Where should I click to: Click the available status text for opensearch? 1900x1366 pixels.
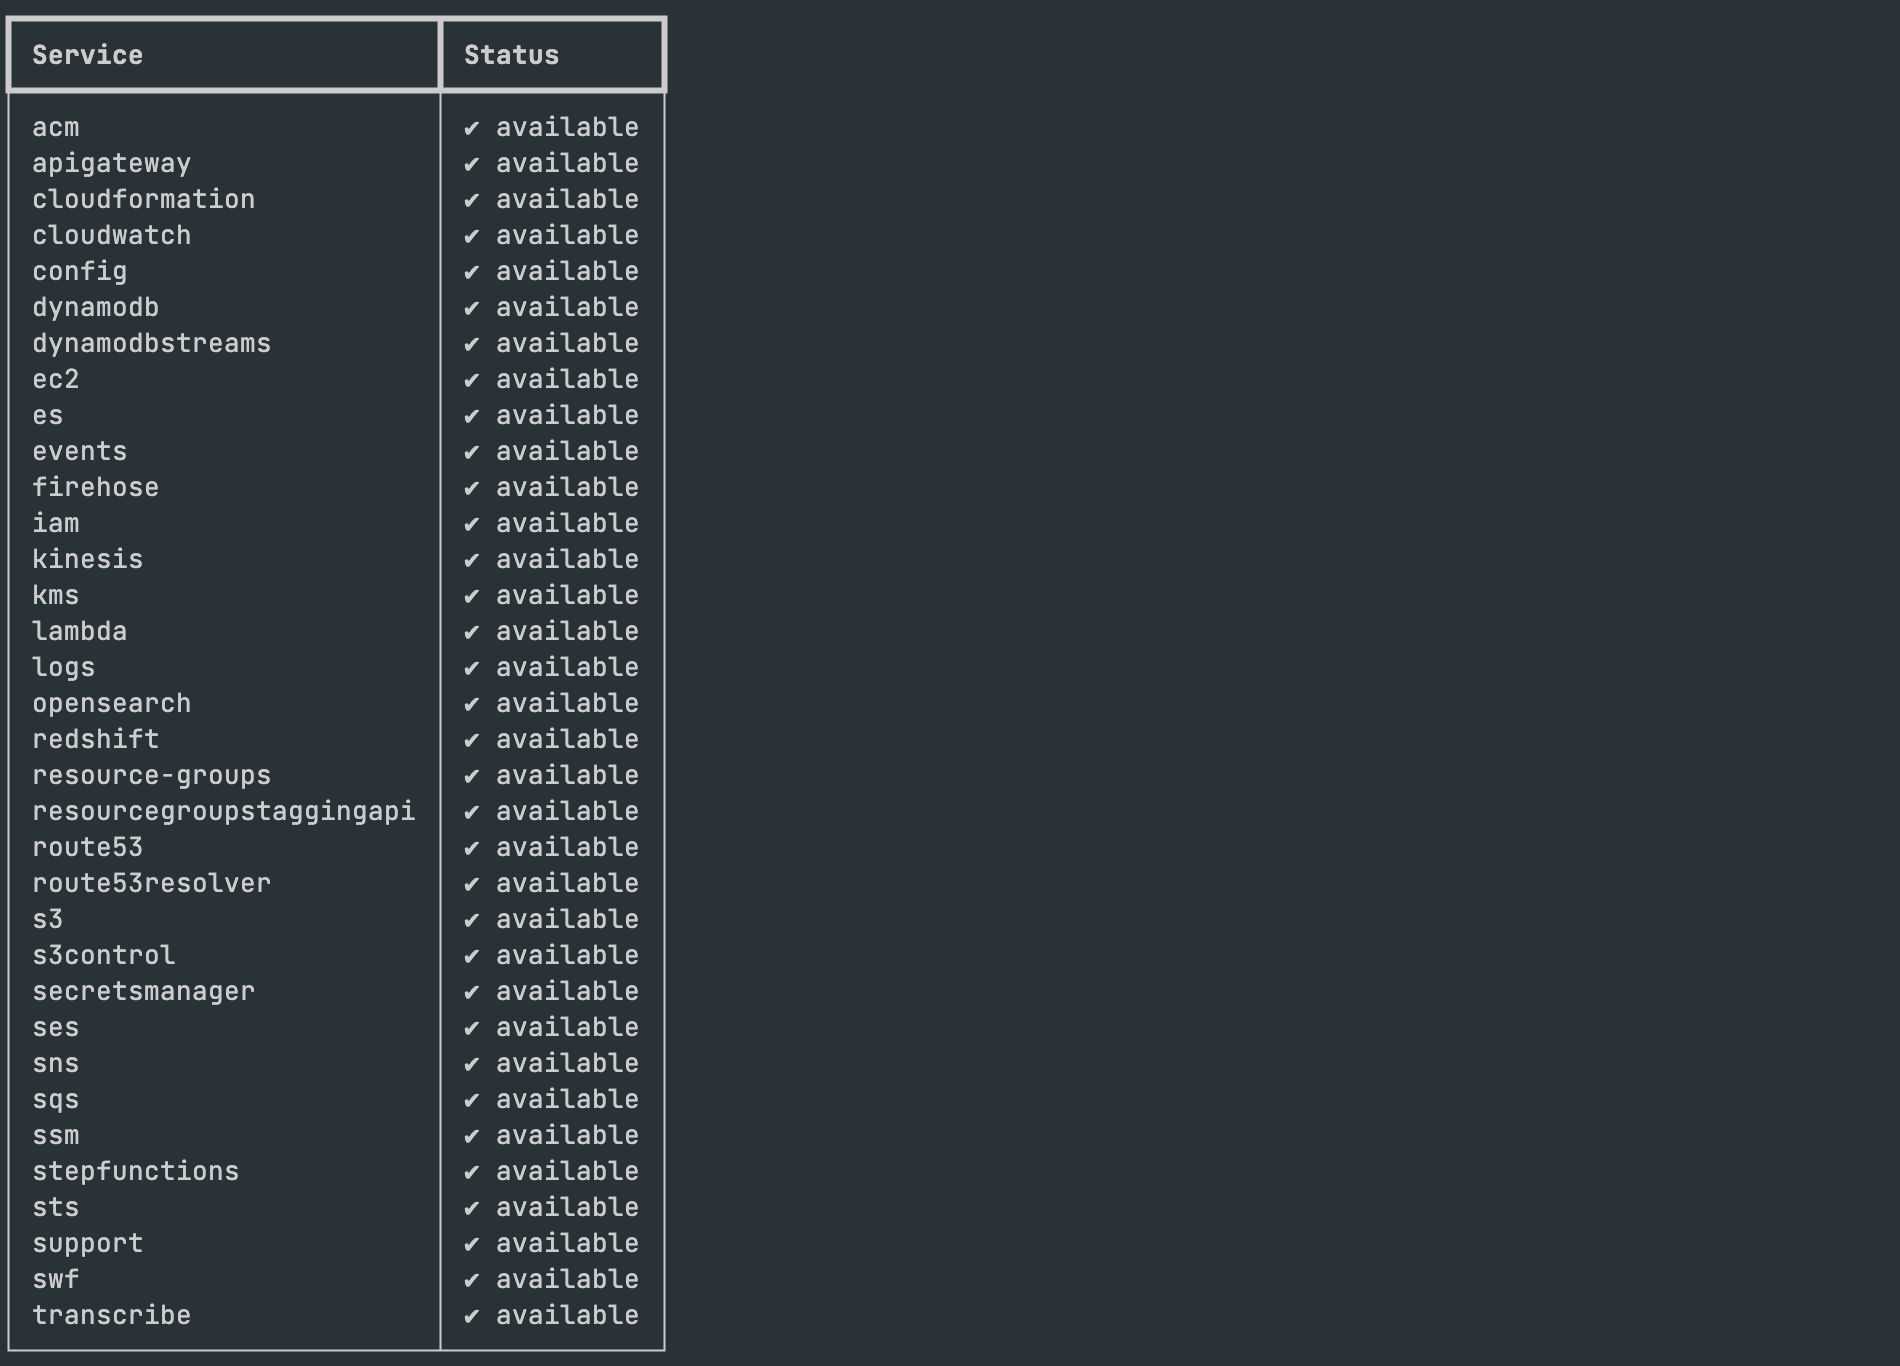point(567,704)
